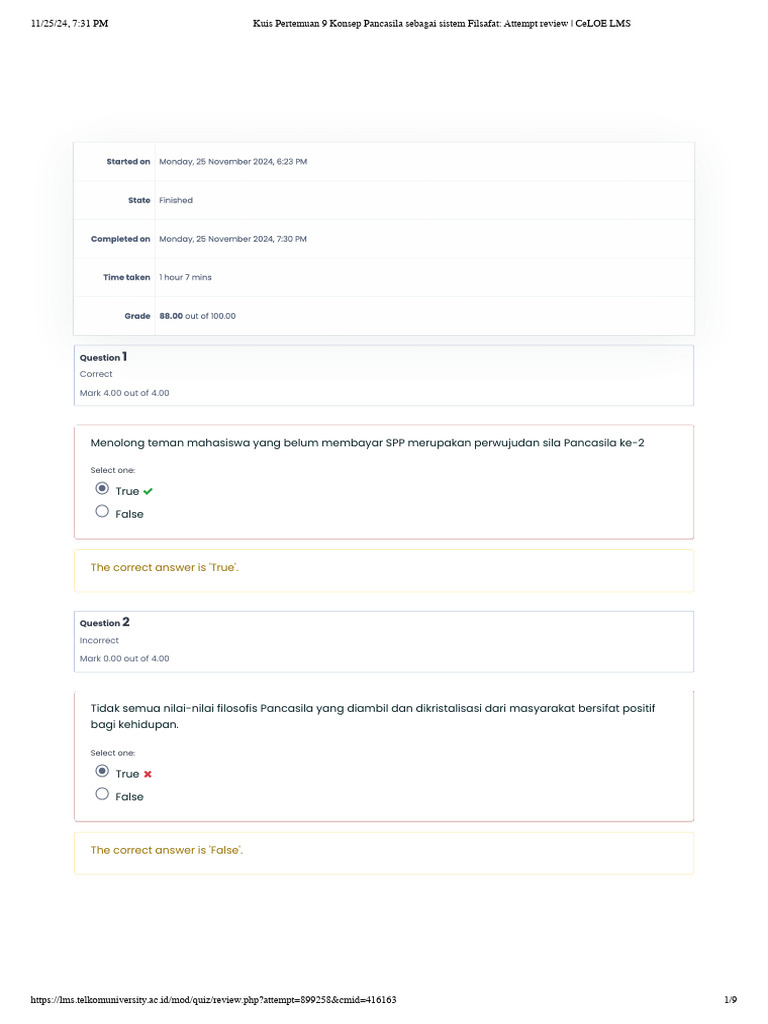Click the Question 1 heading

pos(104,357)
